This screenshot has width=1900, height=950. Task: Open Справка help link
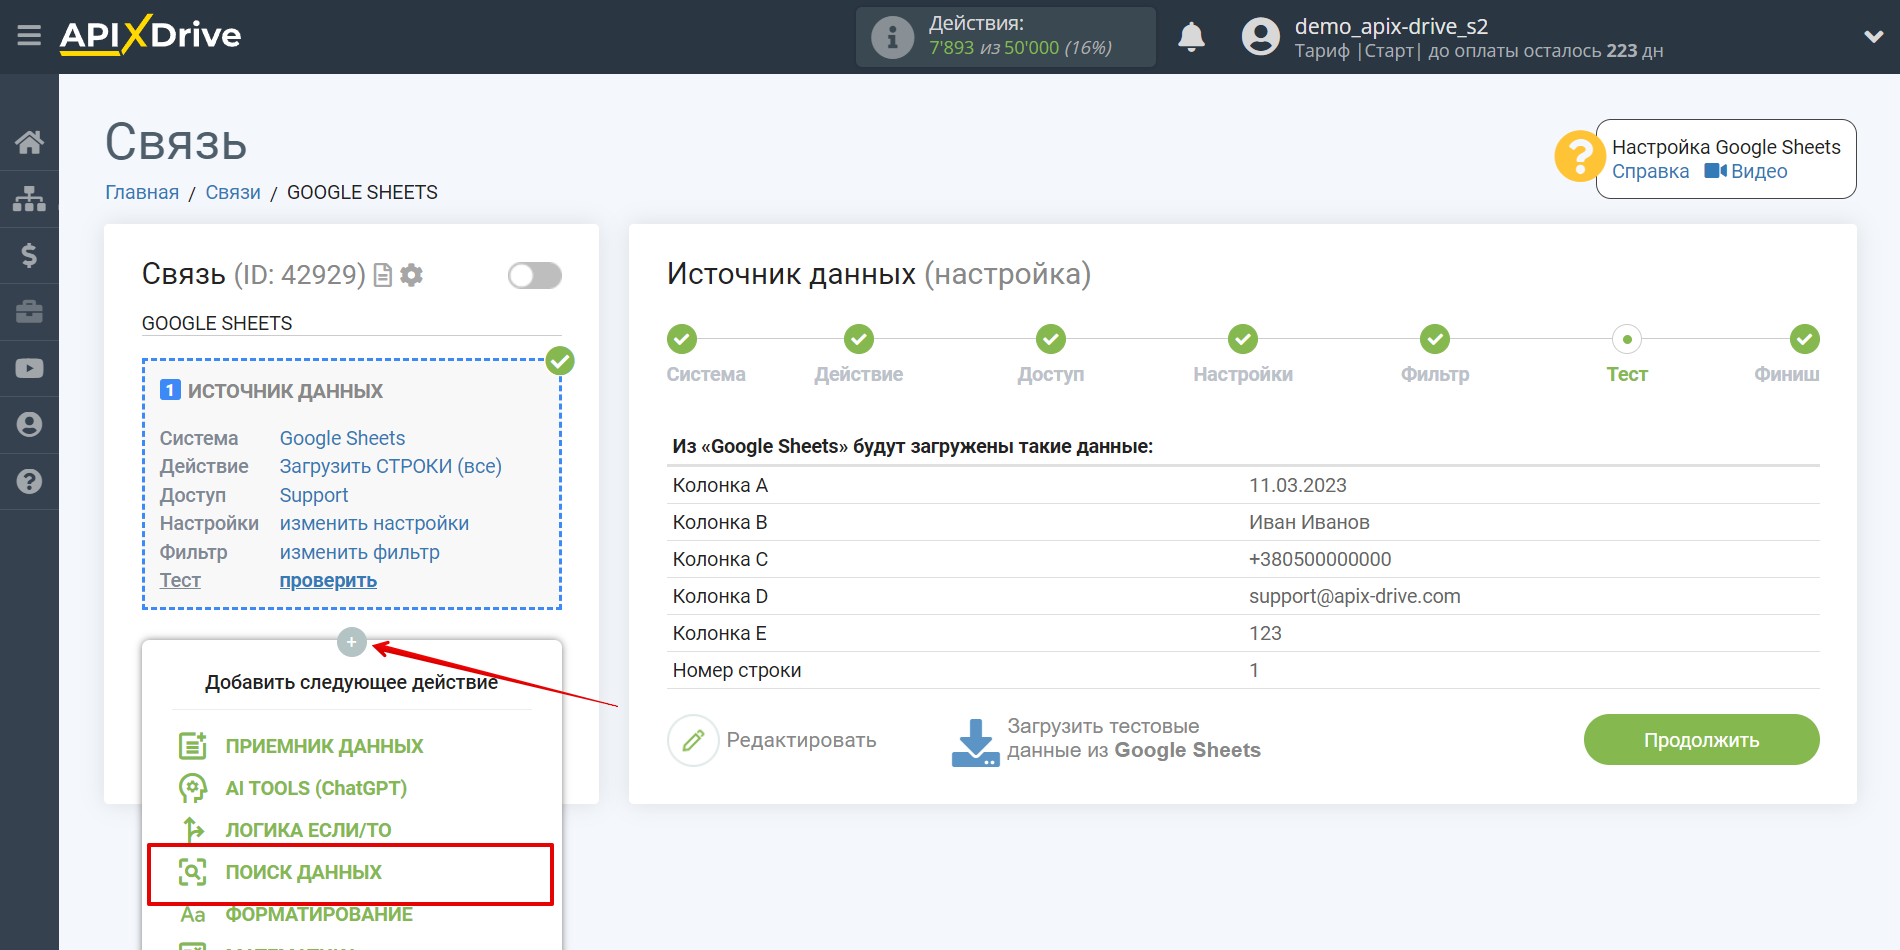[1650, 171]
